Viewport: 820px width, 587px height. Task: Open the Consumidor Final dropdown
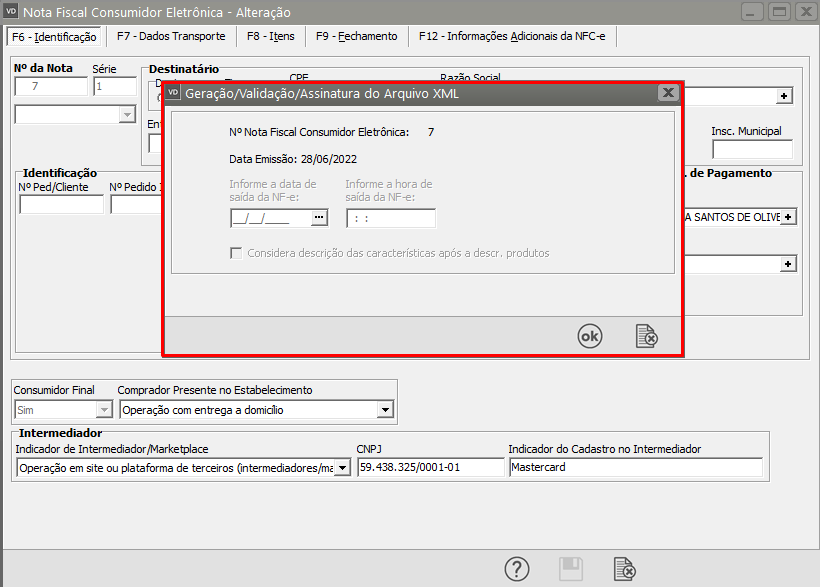click(104, 410)
